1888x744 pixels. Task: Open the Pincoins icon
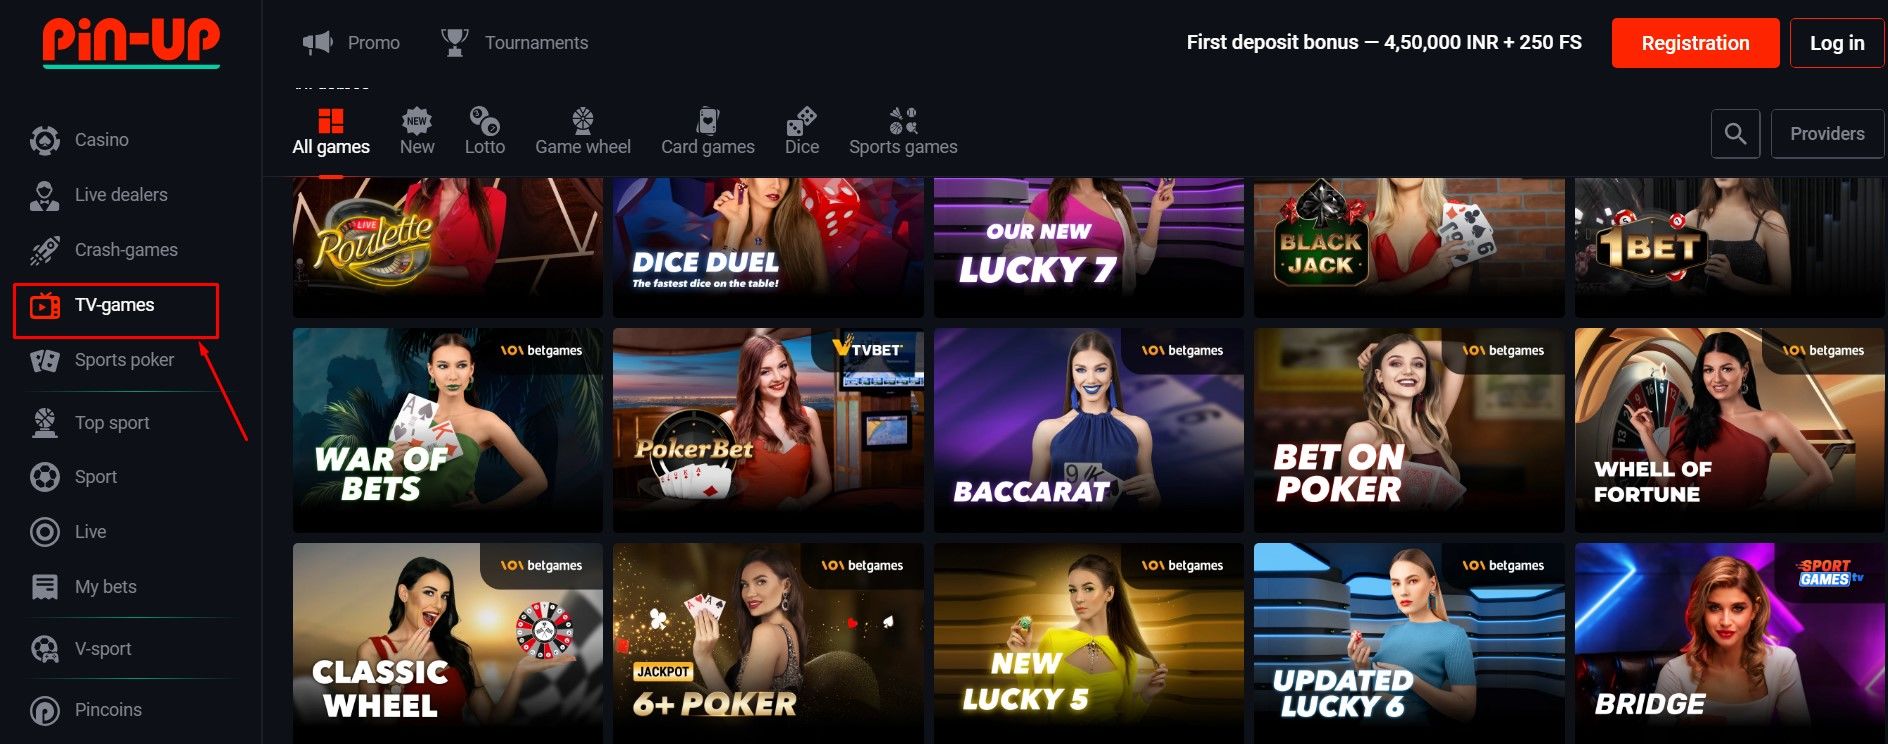pos(45,710)
